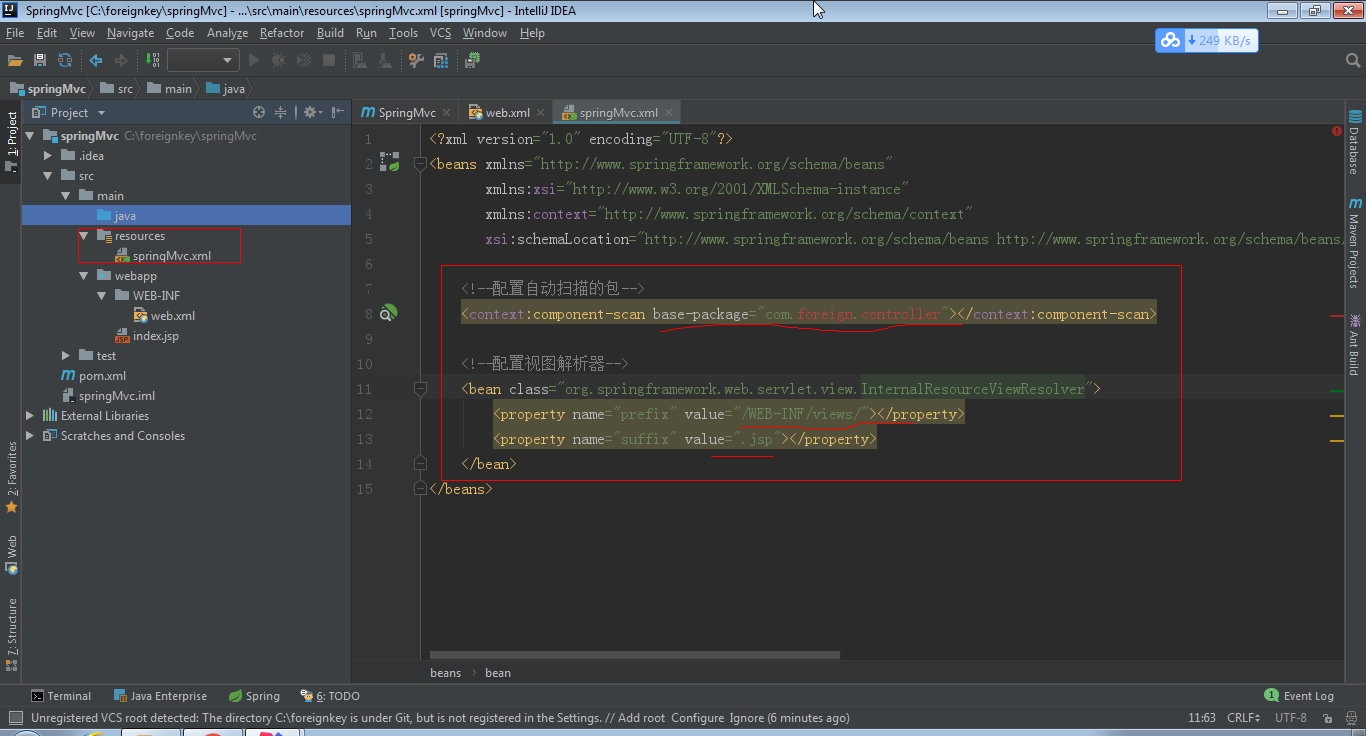Viewport: 1366px width, 736px height.
Task: Hide the Project panel with the hide icon
Action: tap(338, 113)
